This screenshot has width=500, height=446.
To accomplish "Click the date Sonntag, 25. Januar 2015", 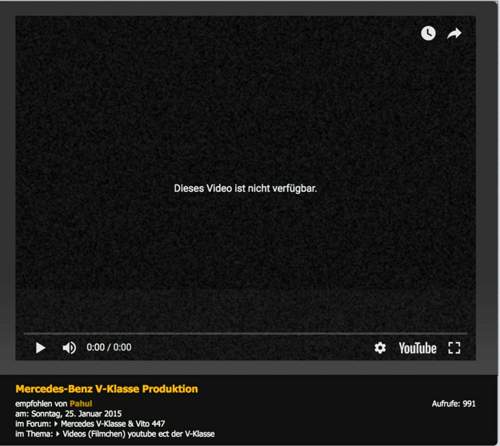I will point(76,414).
